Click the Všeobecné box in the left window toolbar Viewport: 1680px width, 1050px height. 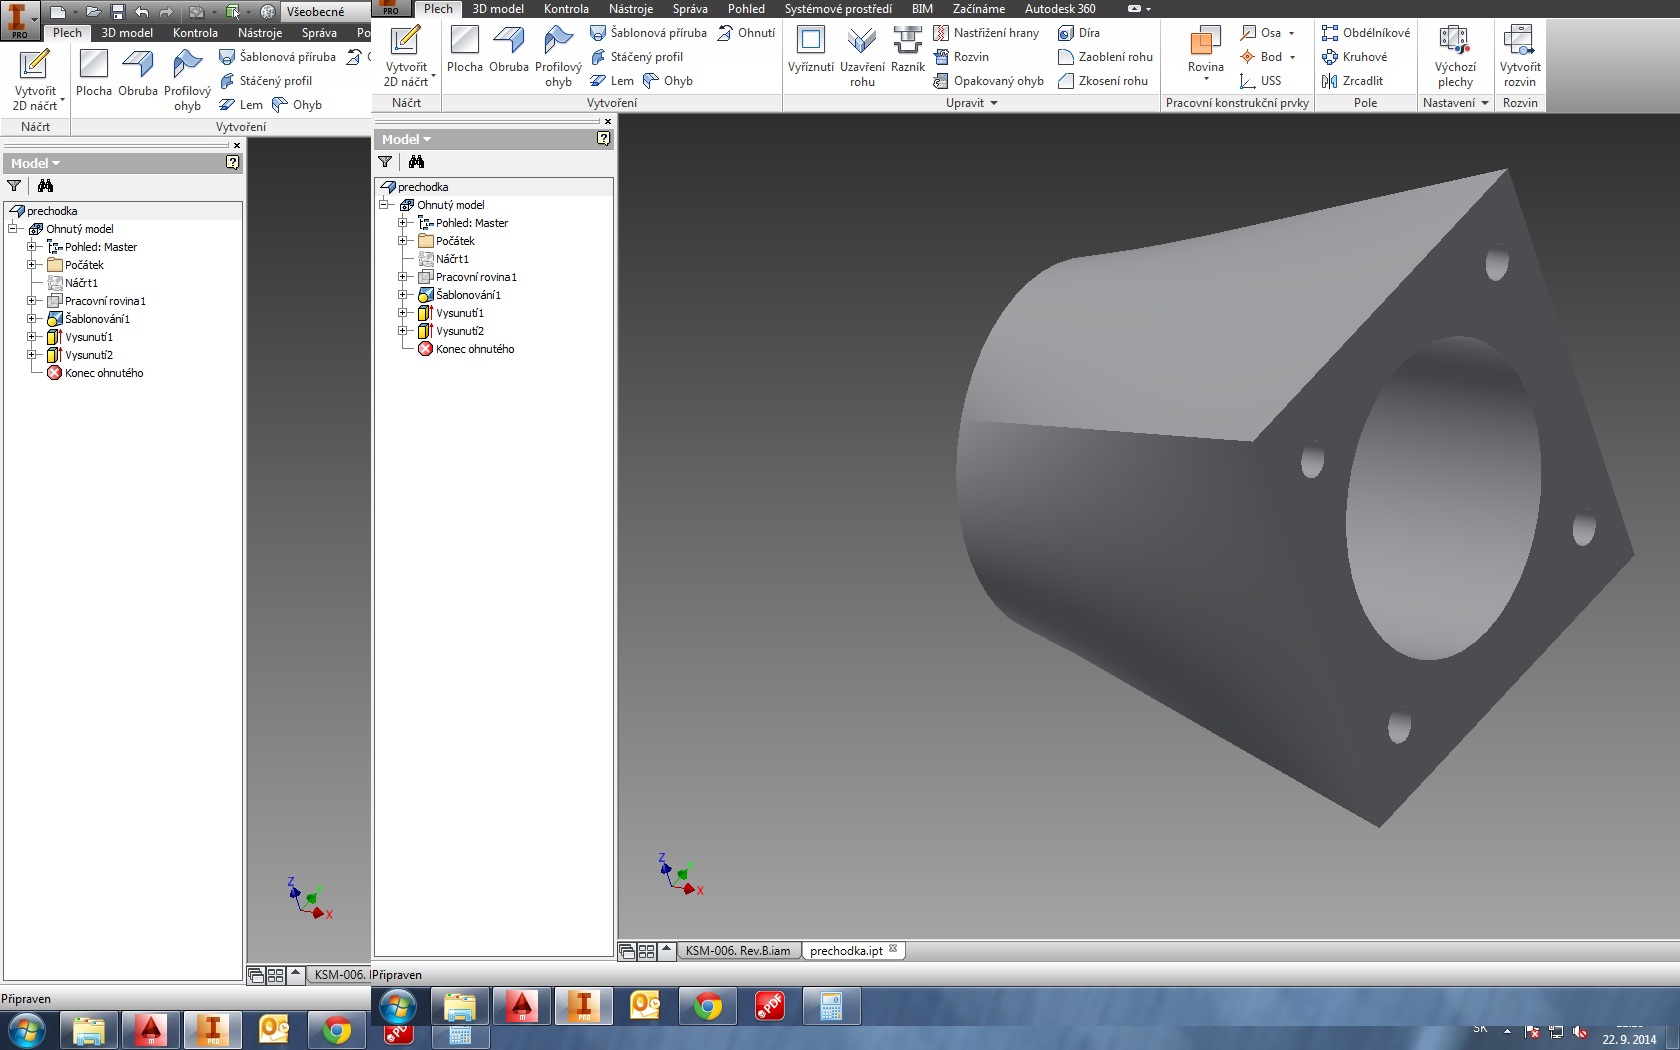pyautogui.click(x=324, y=12)
